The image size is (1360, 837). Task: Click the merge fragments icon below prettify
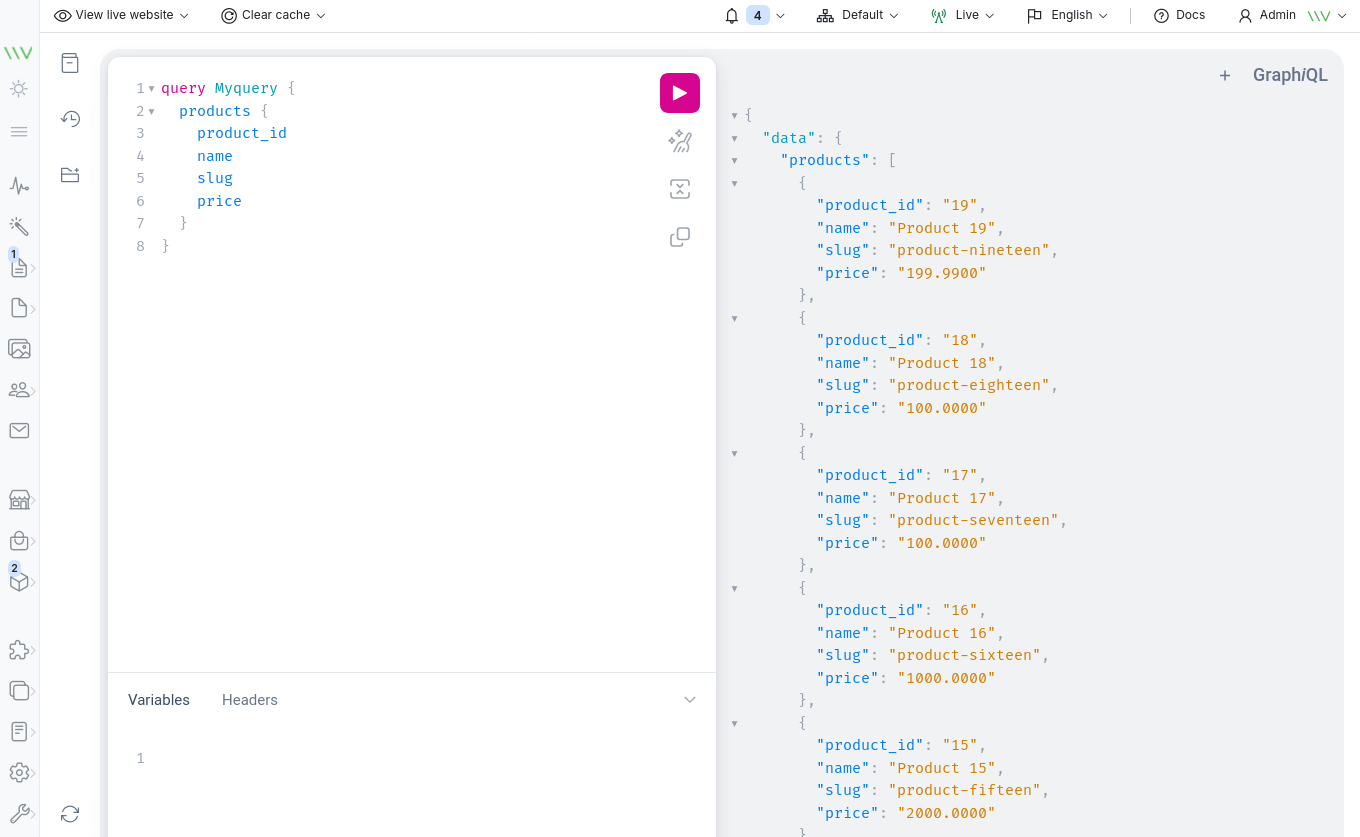pyautogui.click(x=680, y=188)
